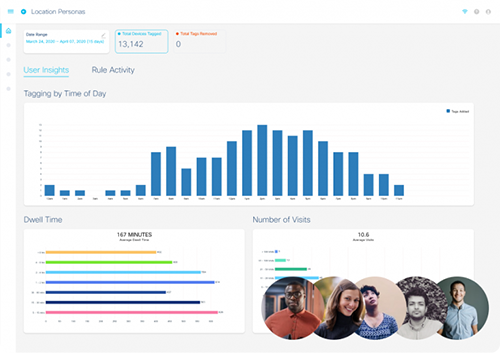Open the bottom-most gray sidebar dot item
This screenshot has height=362, width=500.
point(9,89)
